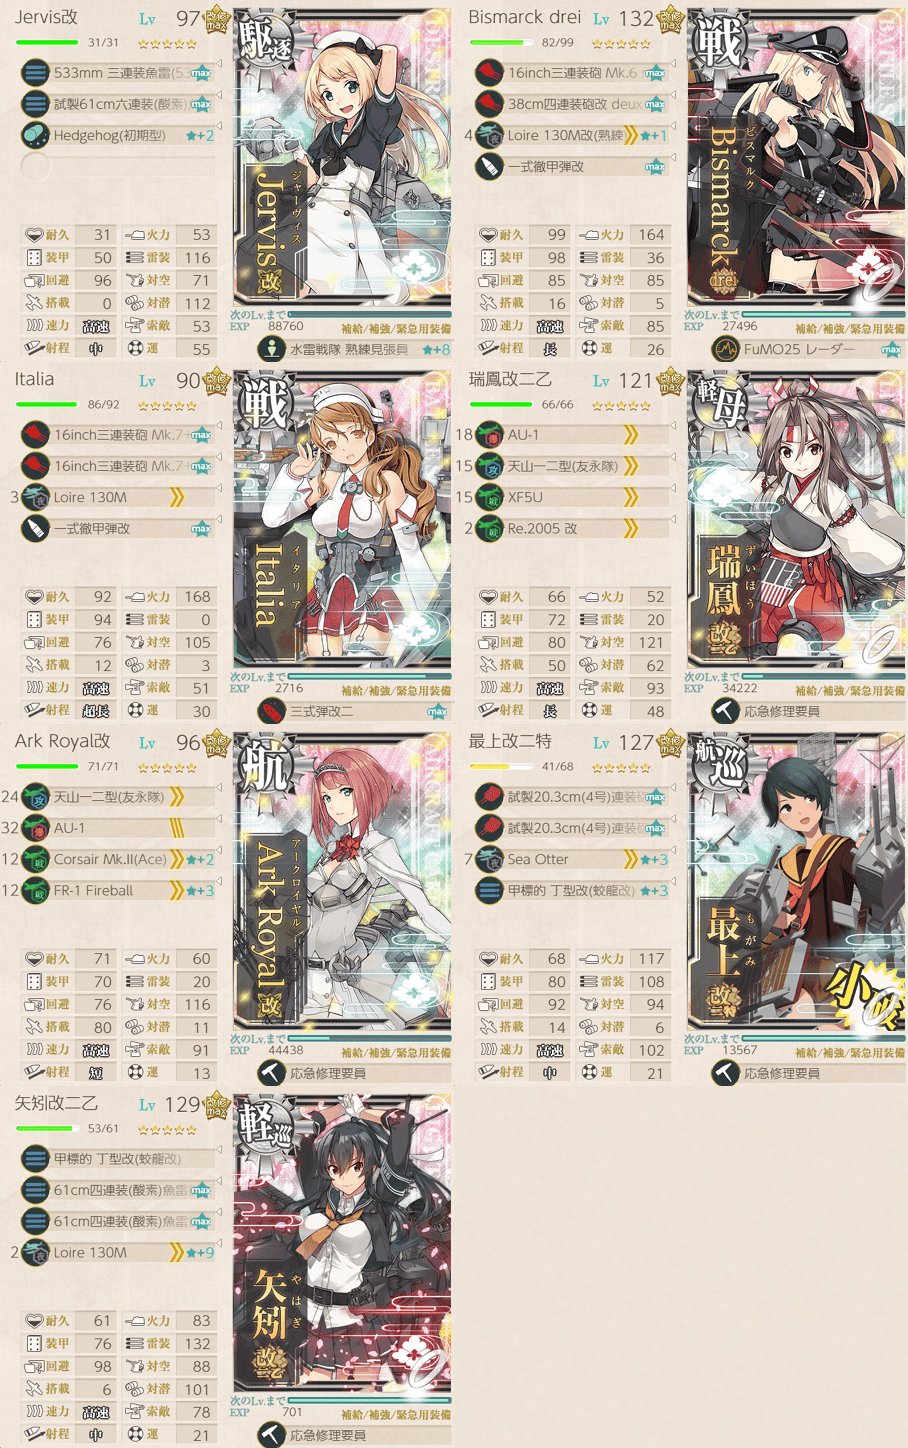This screenshot has height=1448, width=908.
Task: Click the lookout icon in Jervis's extra slot
Action: click(271, 349)
